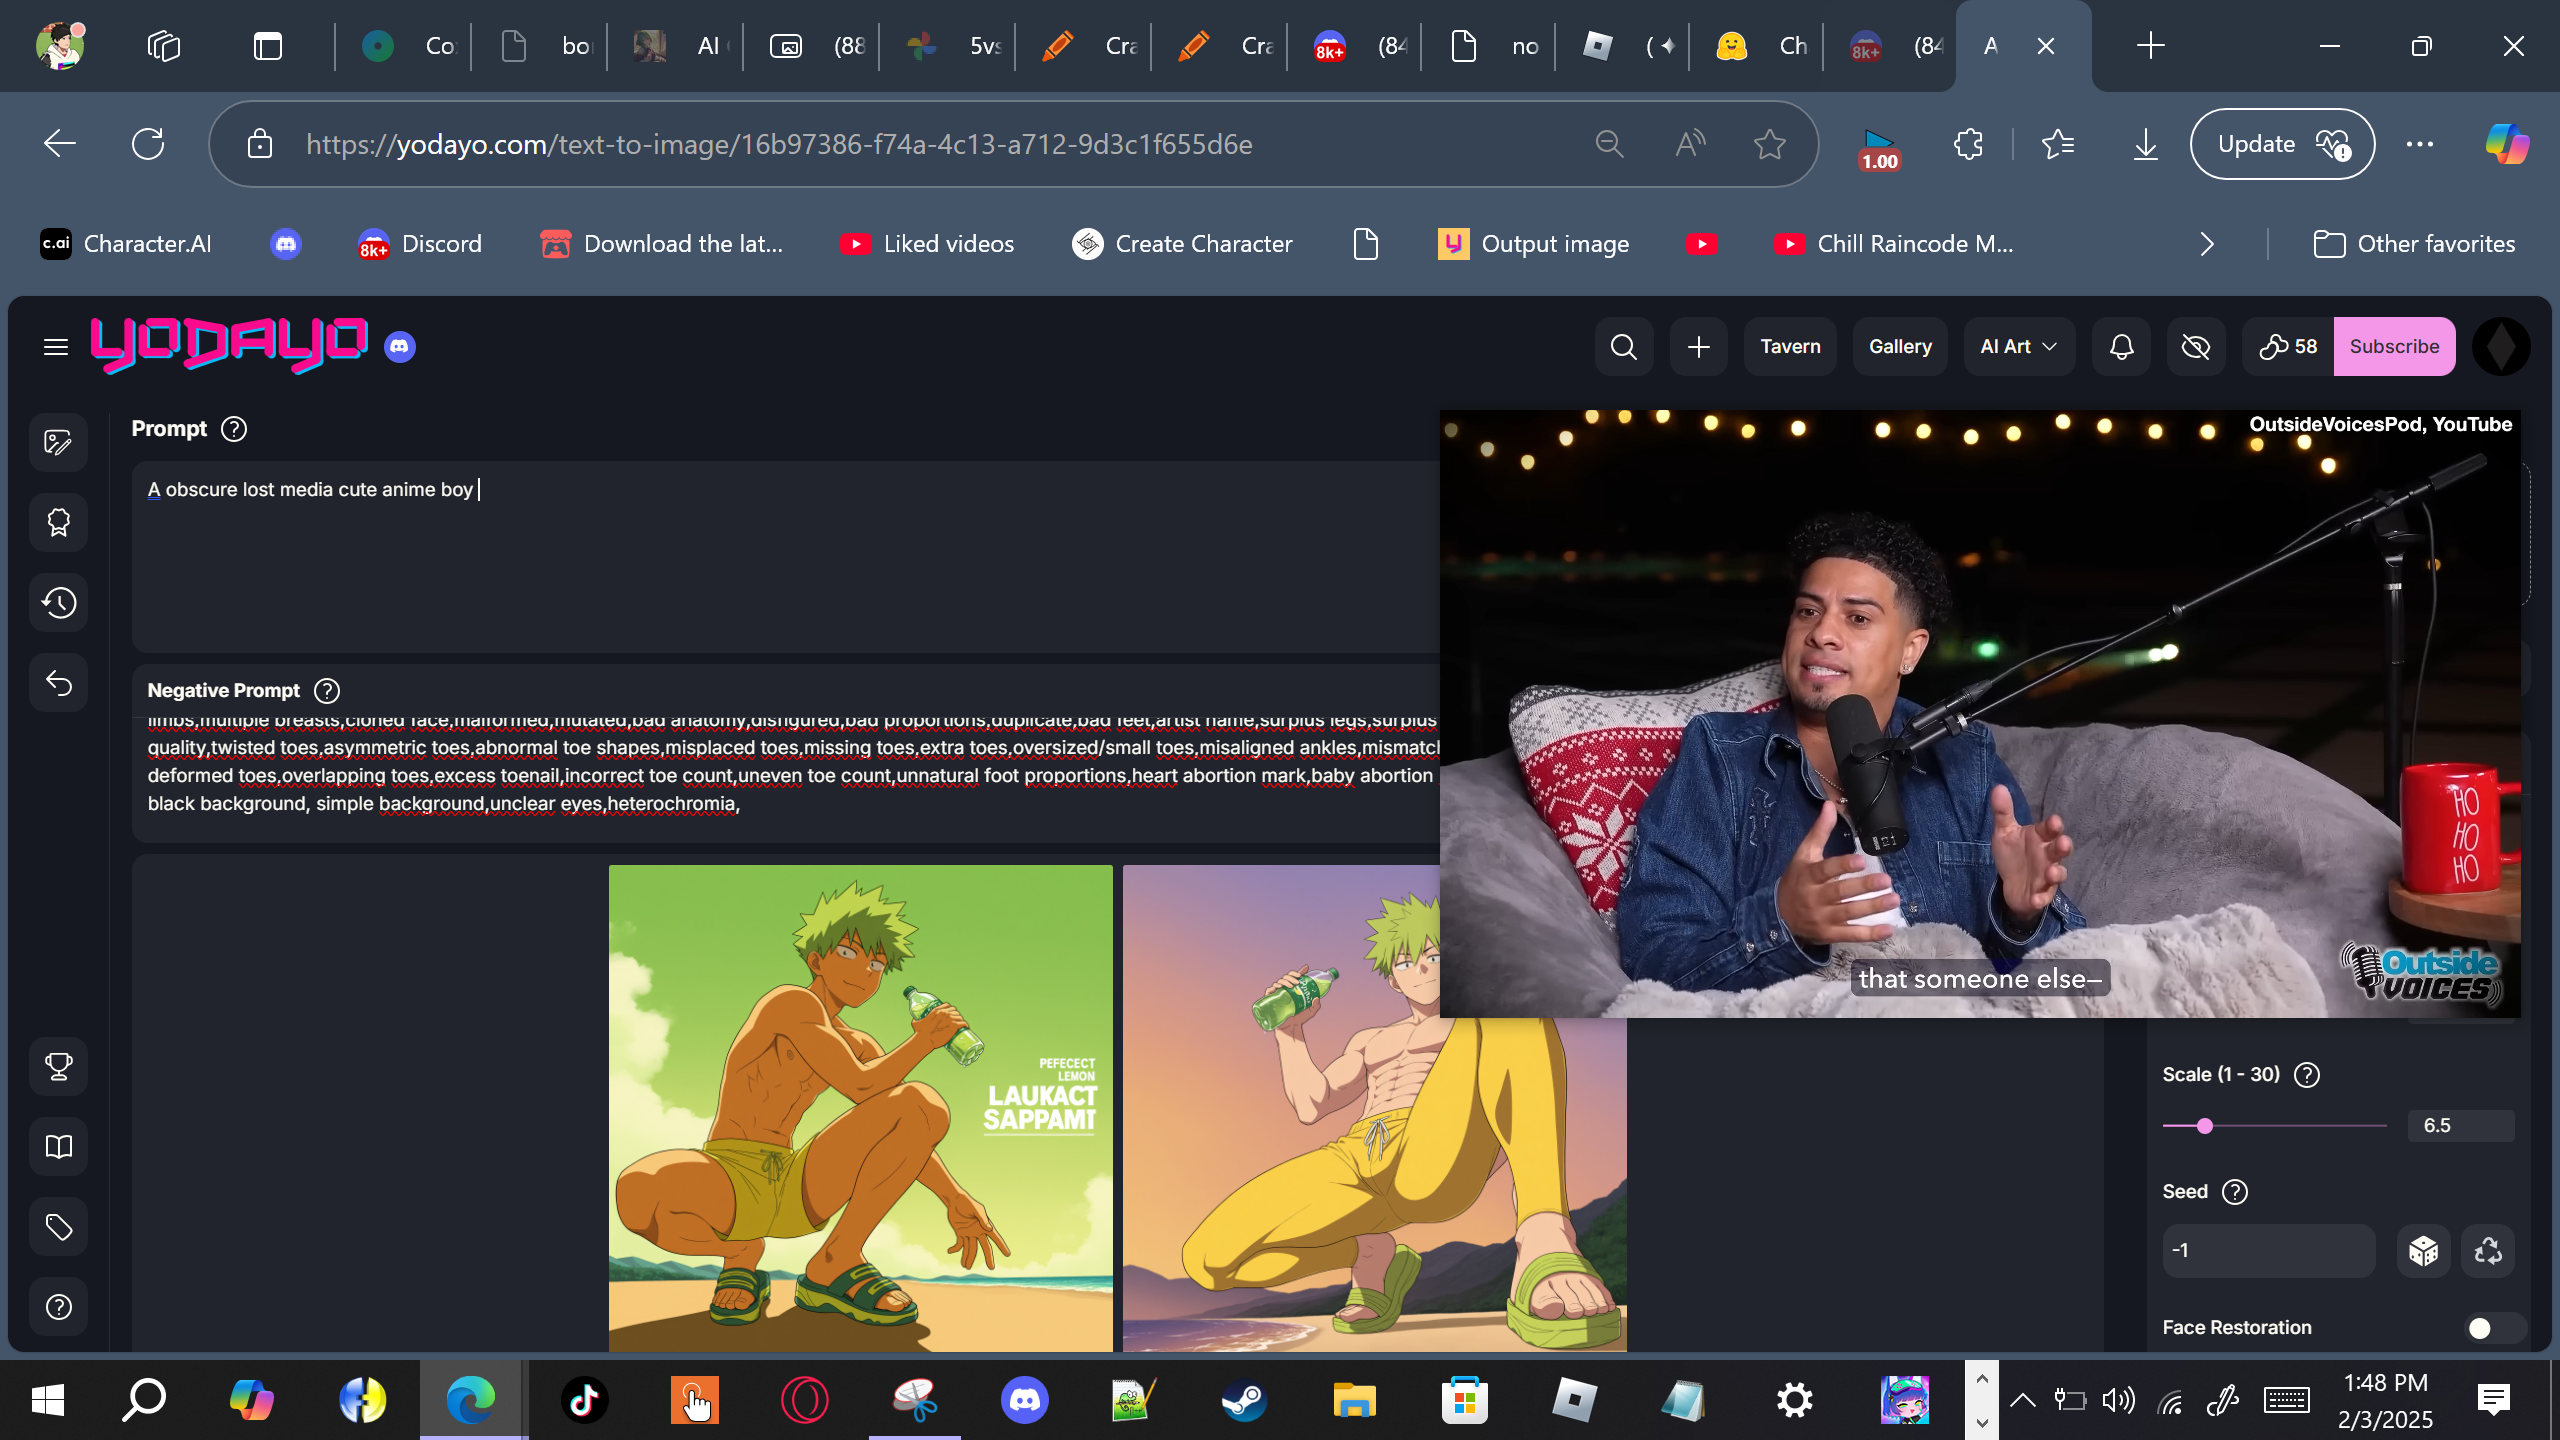Viewport: 2560px width, 1440px height.
Task: Show Scale help icon
Action: tap(2307, 1075)
